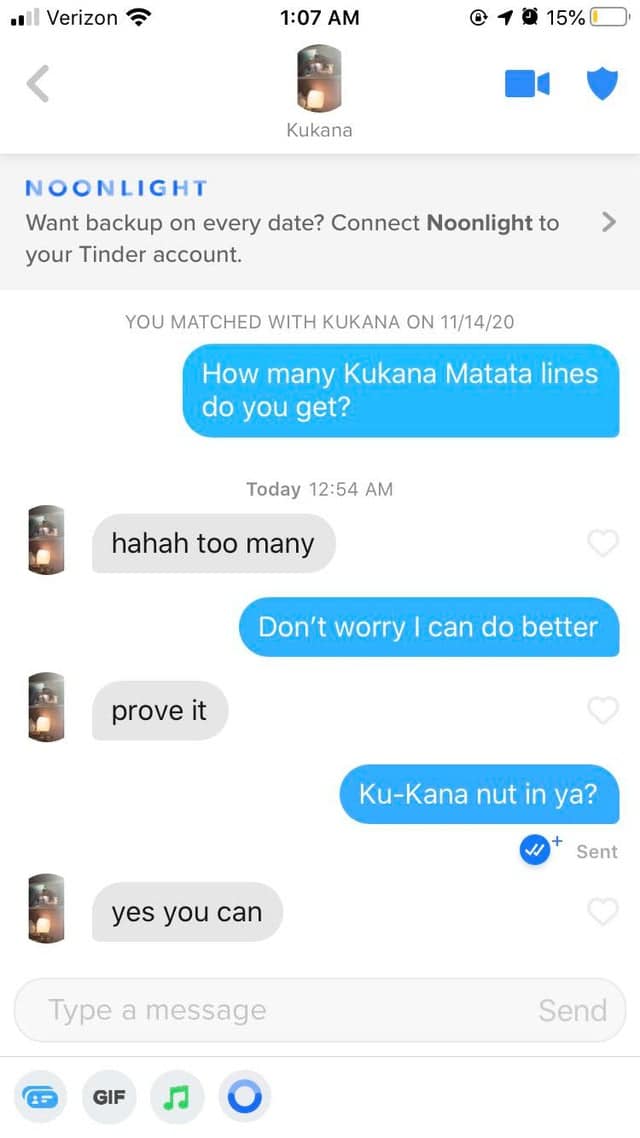
Task: Start a video call with Kukana
Action: [x=527, y=83]
